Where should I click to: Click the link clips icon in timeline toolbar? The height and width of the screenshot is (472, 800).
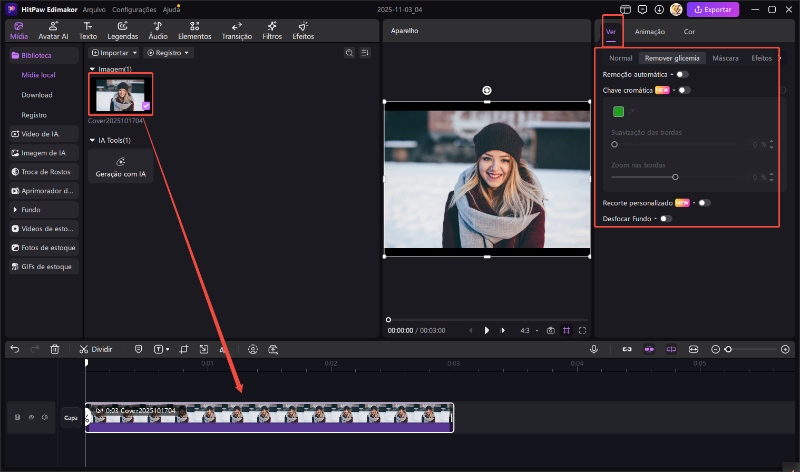coord(627,349)
